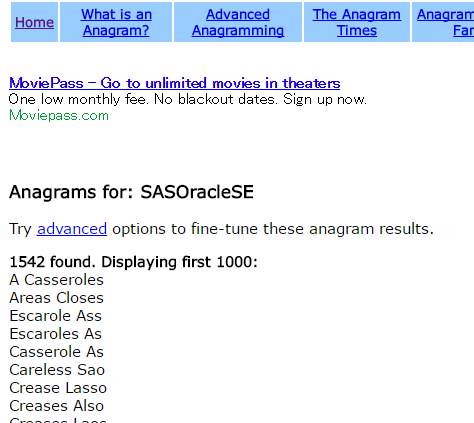The width and height of the screenshot is (474, 423).
Task: Select the Crease Lasso anagram result
Action: tap(58, 388)
